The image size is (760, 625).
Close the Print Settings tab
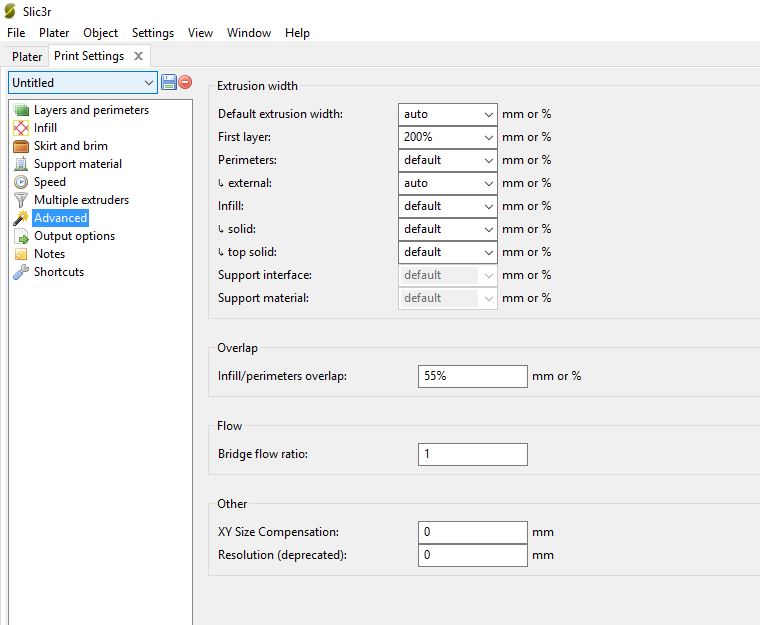pyautogui.click(x=139, y=56)
